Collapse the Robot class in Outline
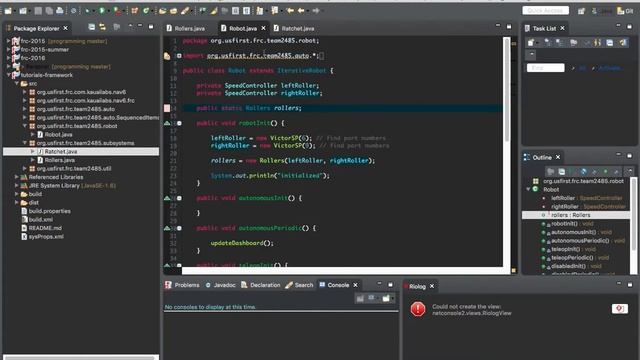Screen dimensions: 640x360 pyautogui.click(x=528, y=189)
